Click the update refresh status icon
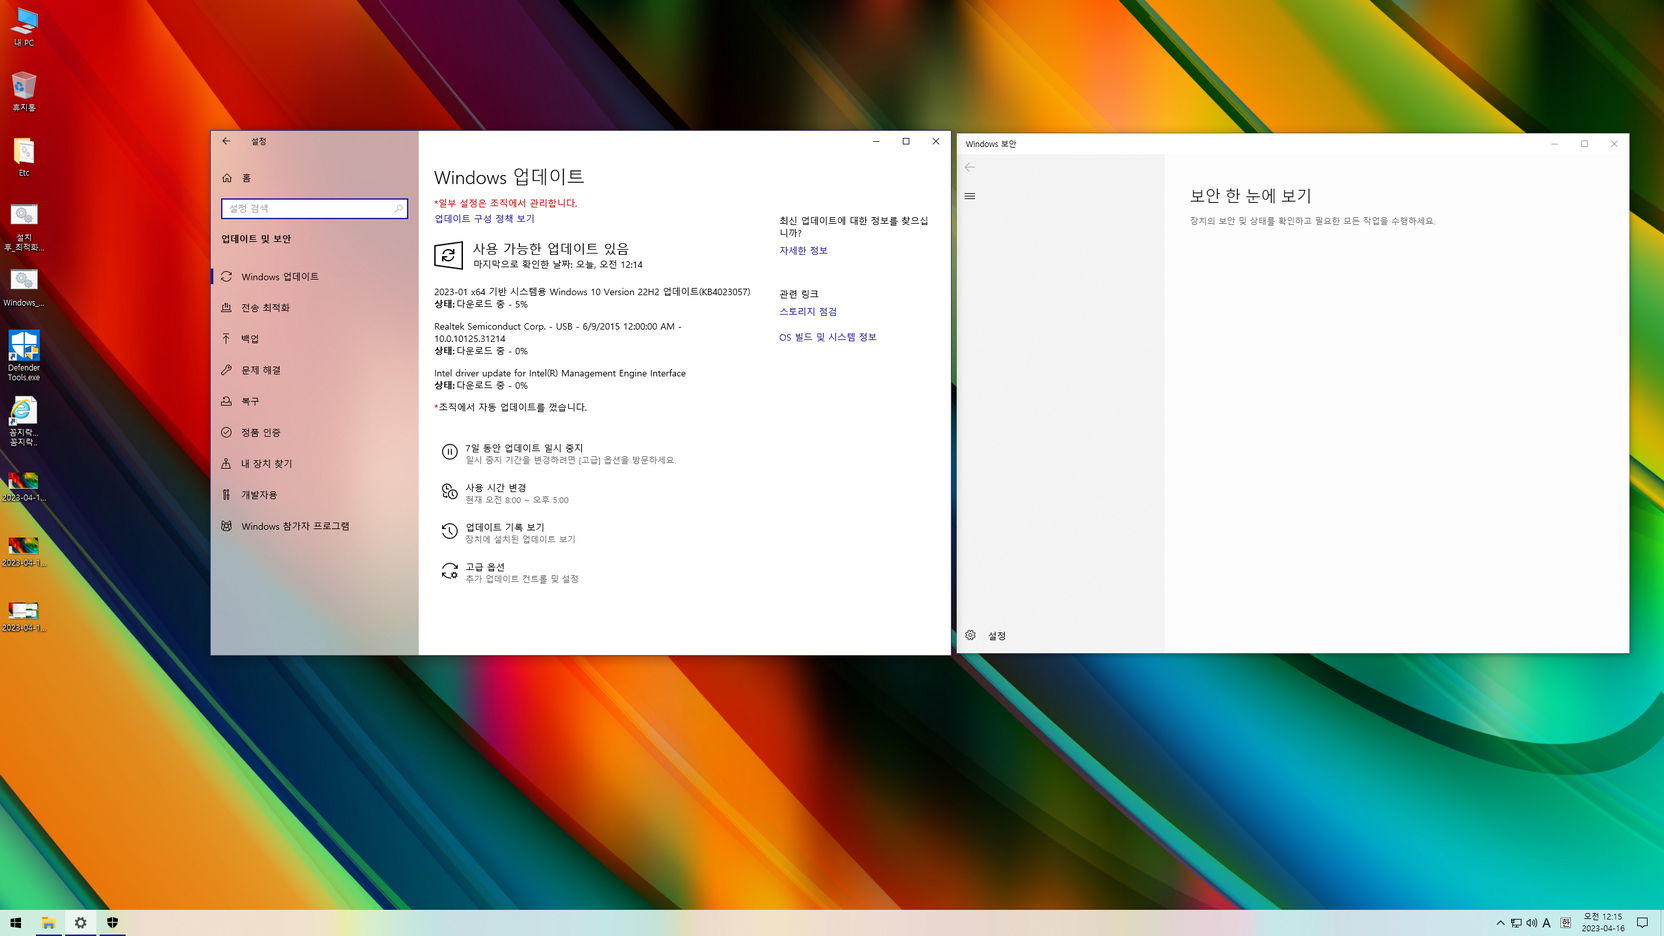Image resolution: width=1664 pixels, height=936 pixels. [x=448, y=255]
